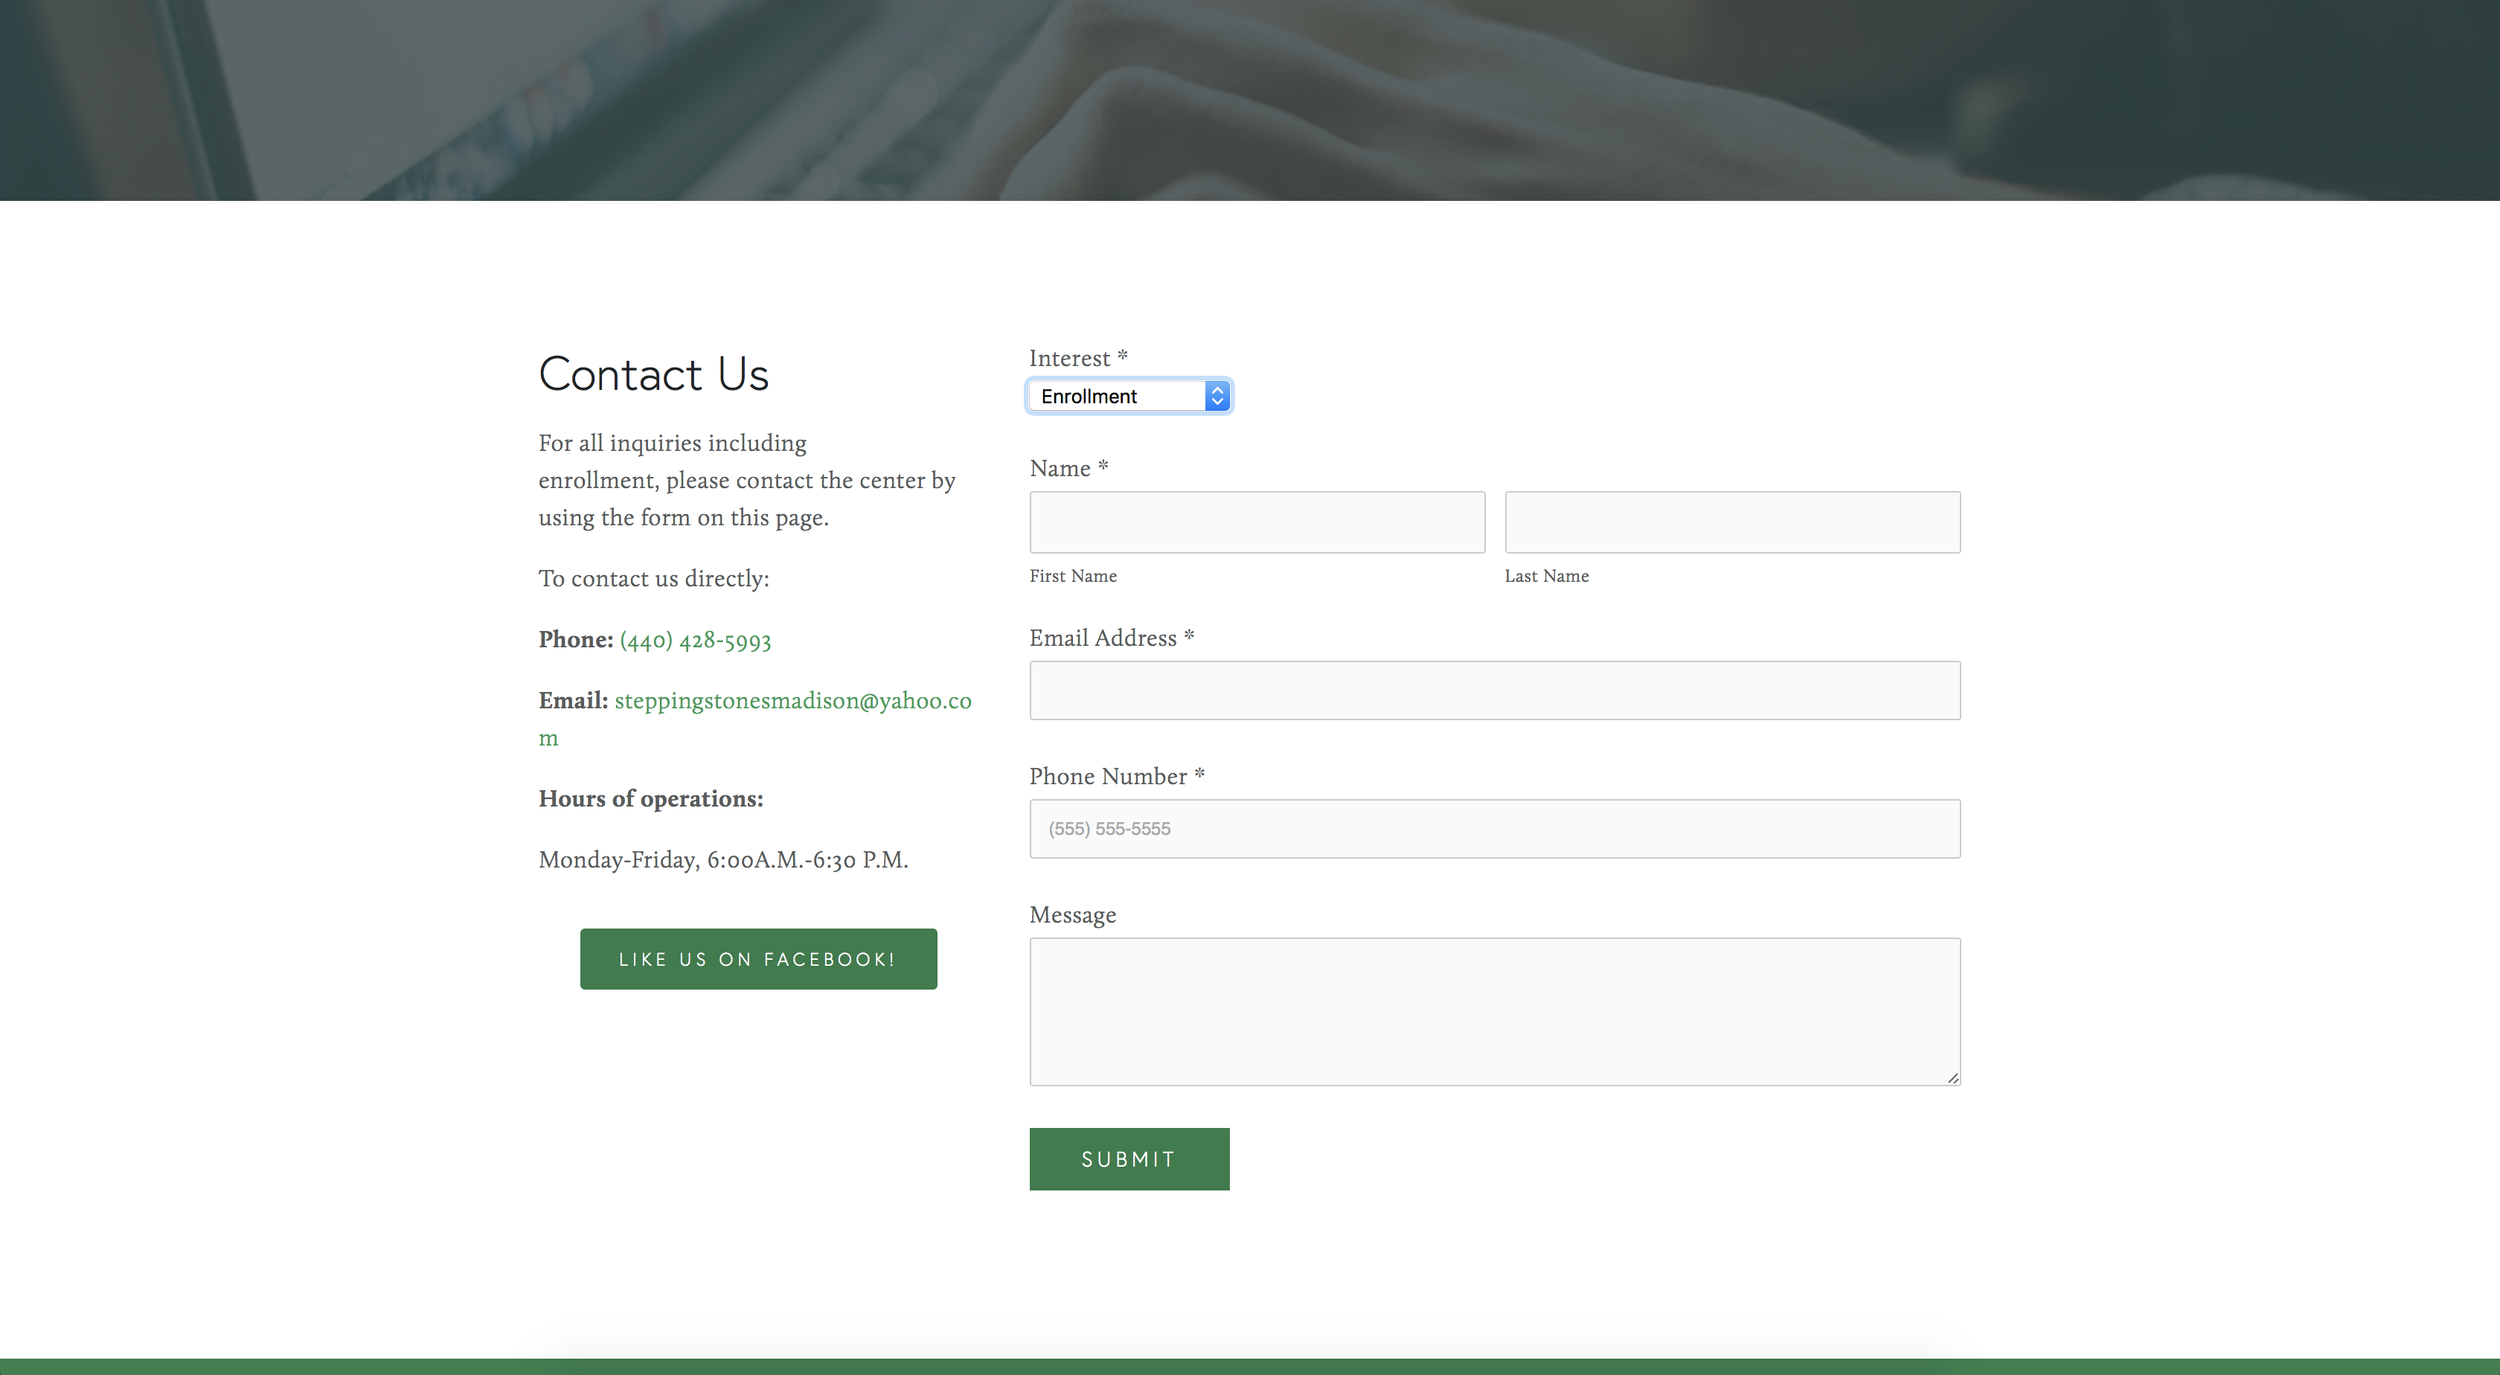Viewport: 2500px width, 1375px height.
Task: Grab the Message box resize handle
Action: 1952,1078
